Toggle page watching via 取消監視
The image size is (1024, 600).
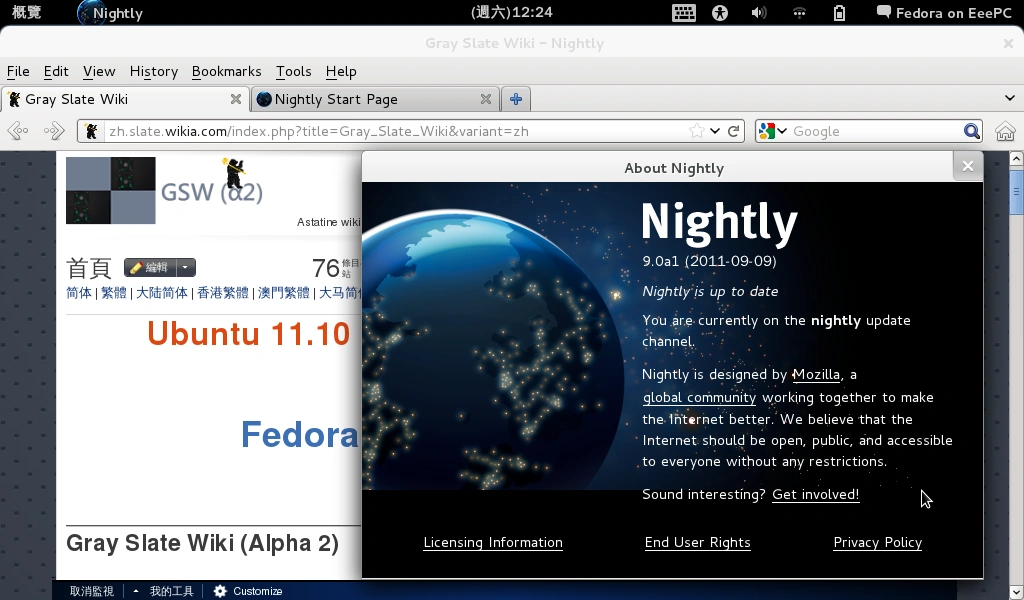click(91, 590)
